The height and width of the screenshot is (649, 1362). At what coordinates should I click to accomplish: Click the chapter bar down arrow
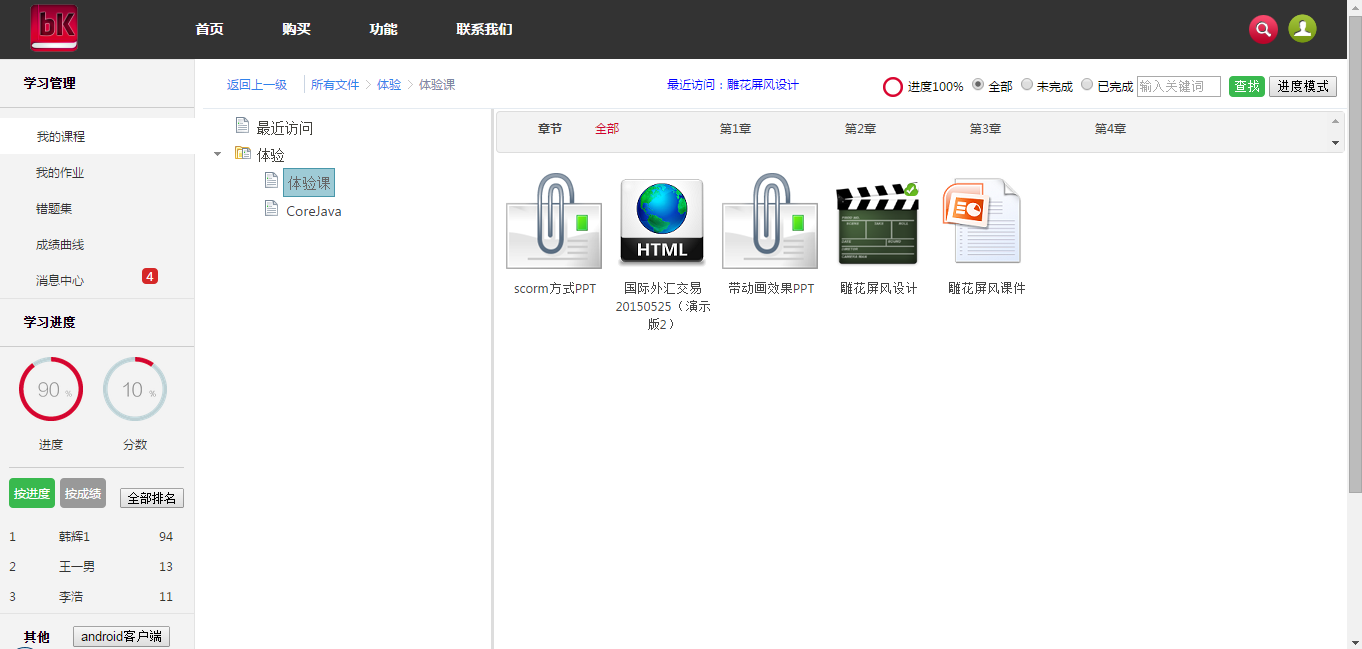coord(1335,143)
